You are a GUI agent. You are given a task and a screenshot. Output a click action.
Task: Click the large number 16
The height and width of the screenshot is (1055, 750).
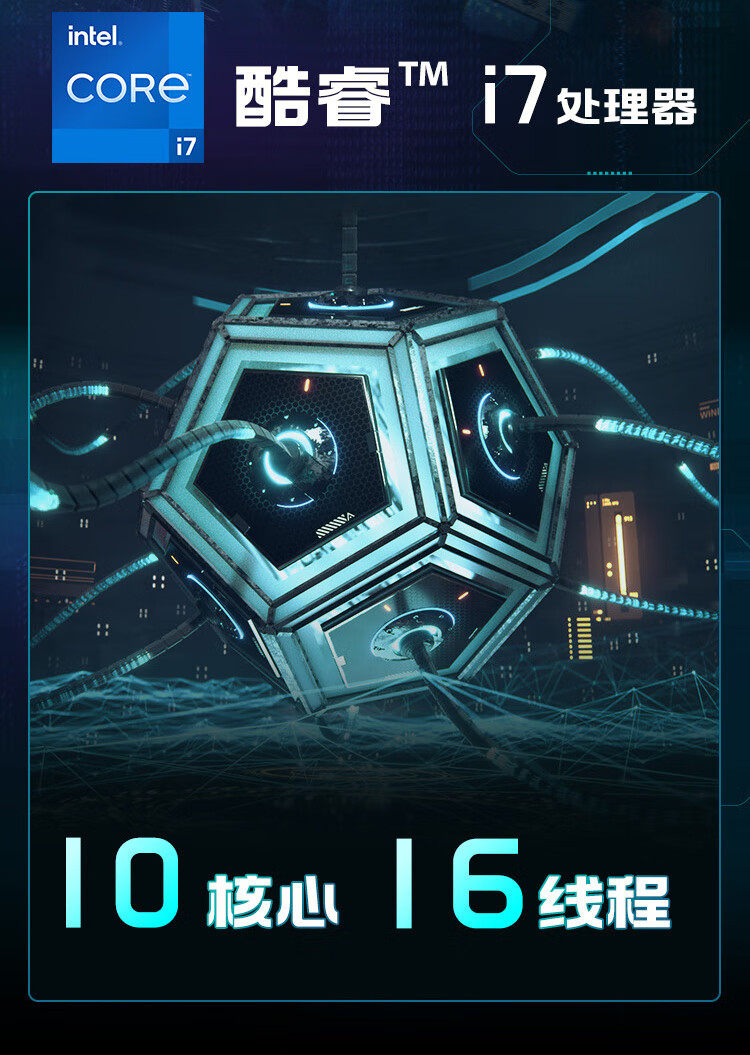pyautogui.click(x=459, y=882)
